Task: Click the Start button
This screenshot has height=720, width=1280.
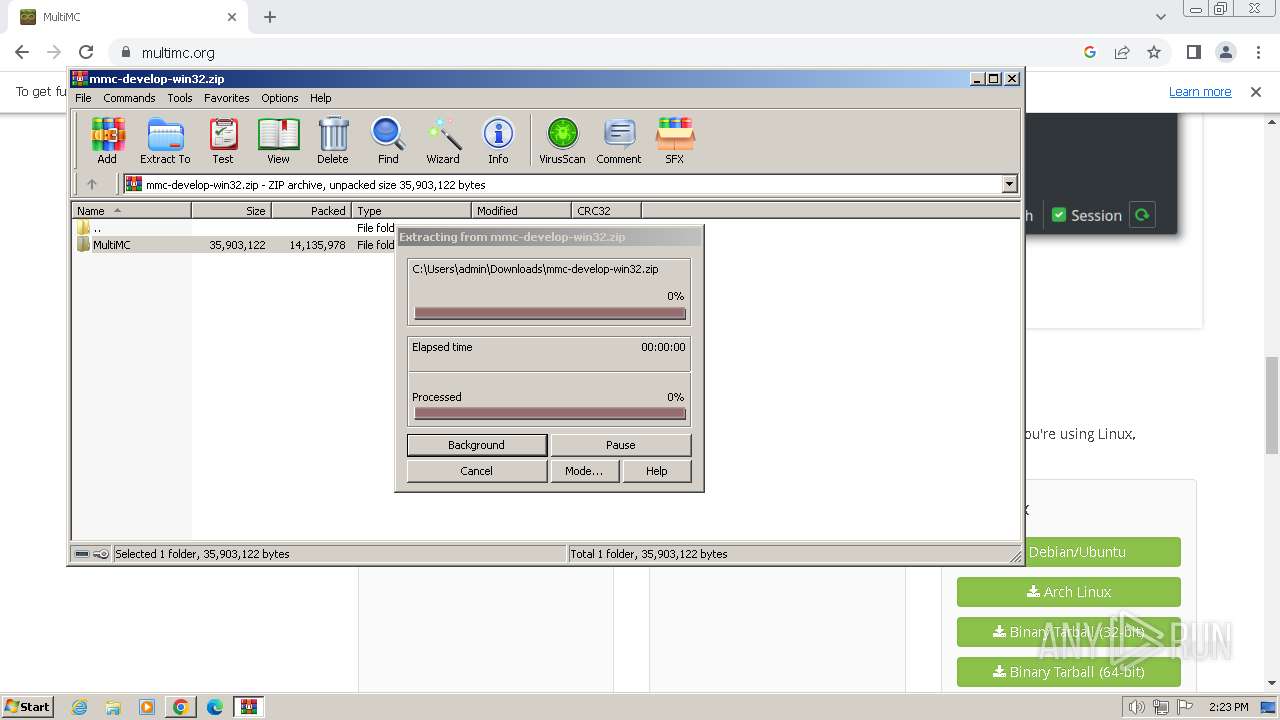Action: 28,707
